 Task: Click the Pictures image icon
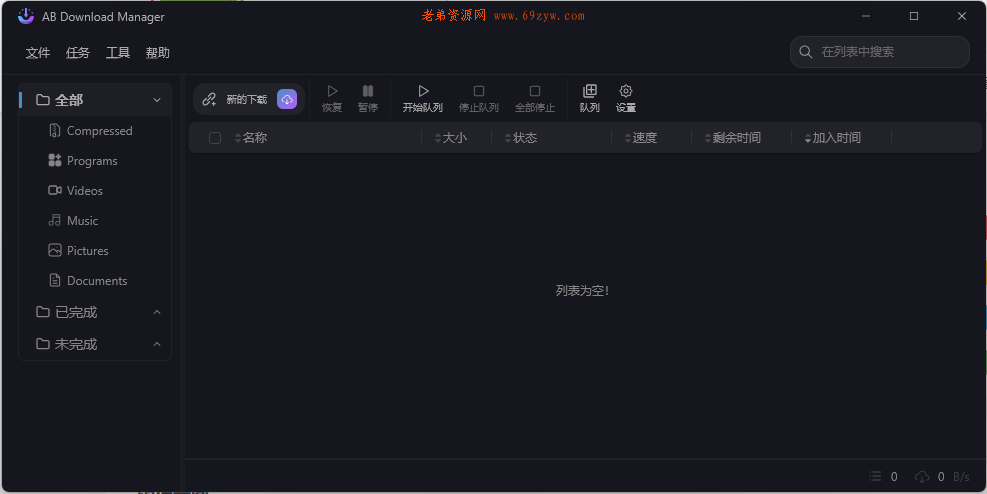[x=55, y=250]
